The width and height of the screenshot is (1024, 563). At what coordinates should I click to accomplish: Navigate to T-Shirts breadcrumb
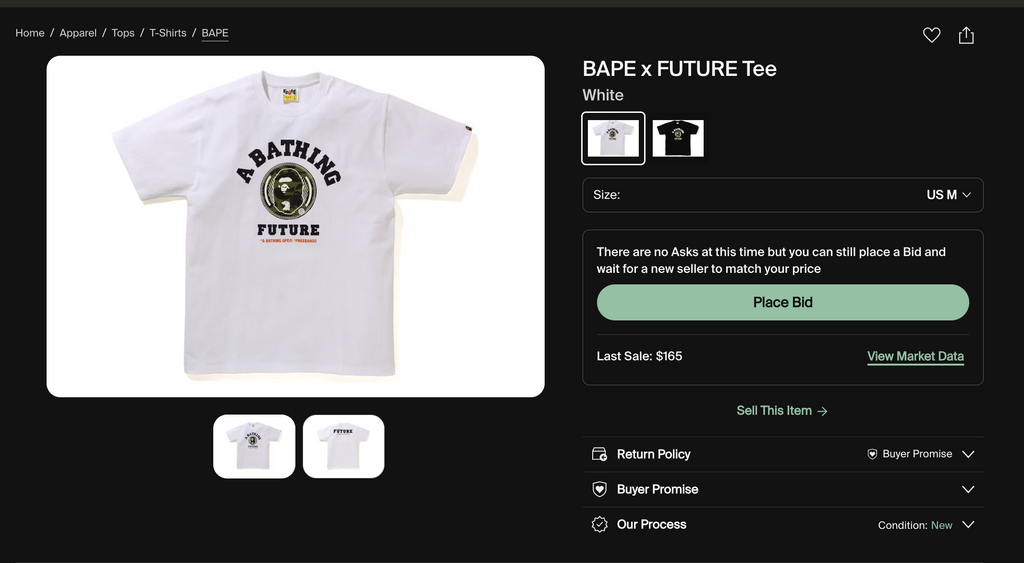168,33
